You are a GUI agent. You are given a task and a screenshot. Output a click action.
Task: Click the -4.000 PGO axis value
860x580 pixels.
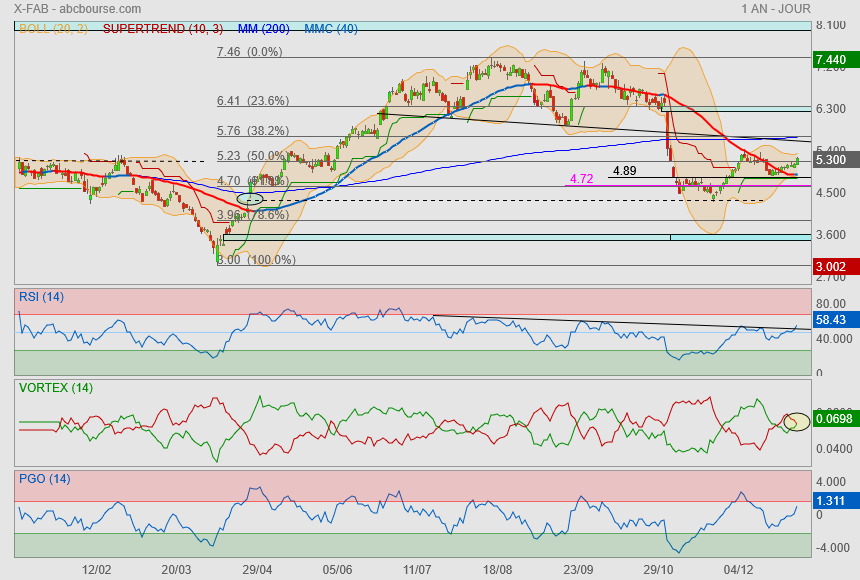click(x=832, y=548)
